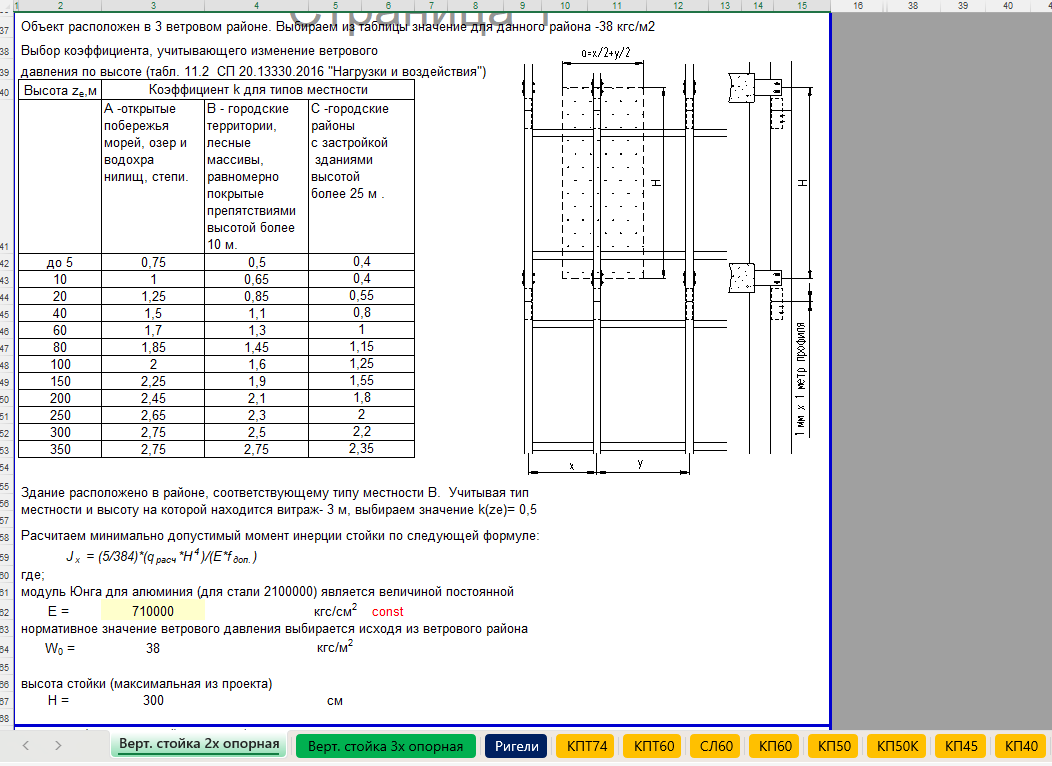Select column header 4

click(256, 5)
